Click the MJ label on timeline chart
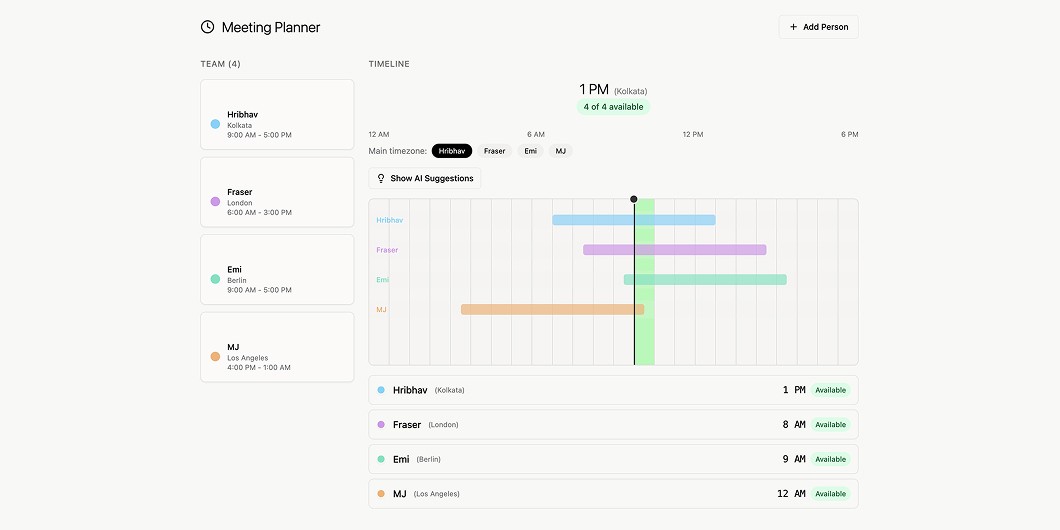 pos(381,309)
